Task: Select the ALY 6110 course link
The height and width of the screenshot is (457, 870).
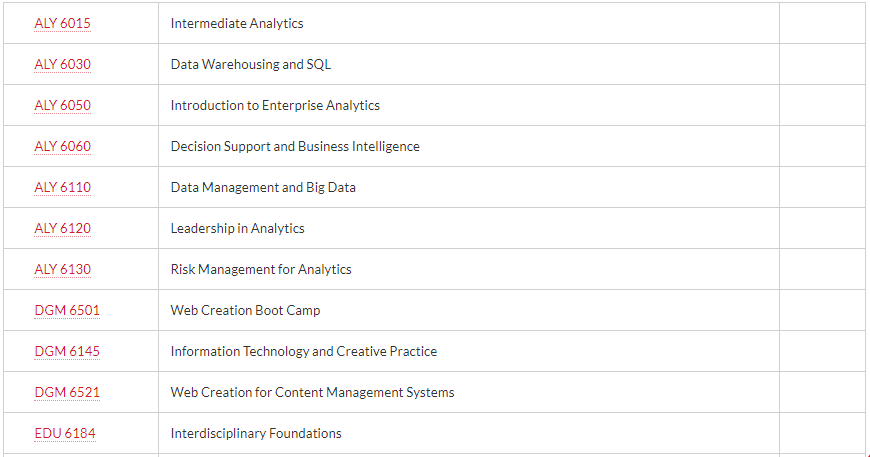Action: pyautogui.click(x=62, y=187)
